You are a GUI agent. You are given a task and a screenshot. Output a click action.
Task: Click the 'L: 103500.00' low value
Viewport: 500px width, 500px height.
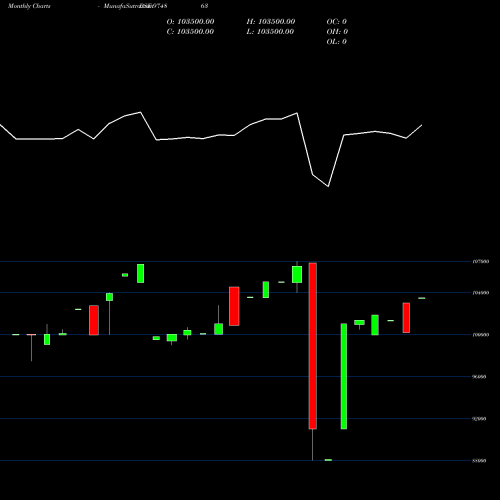(270, 32)
